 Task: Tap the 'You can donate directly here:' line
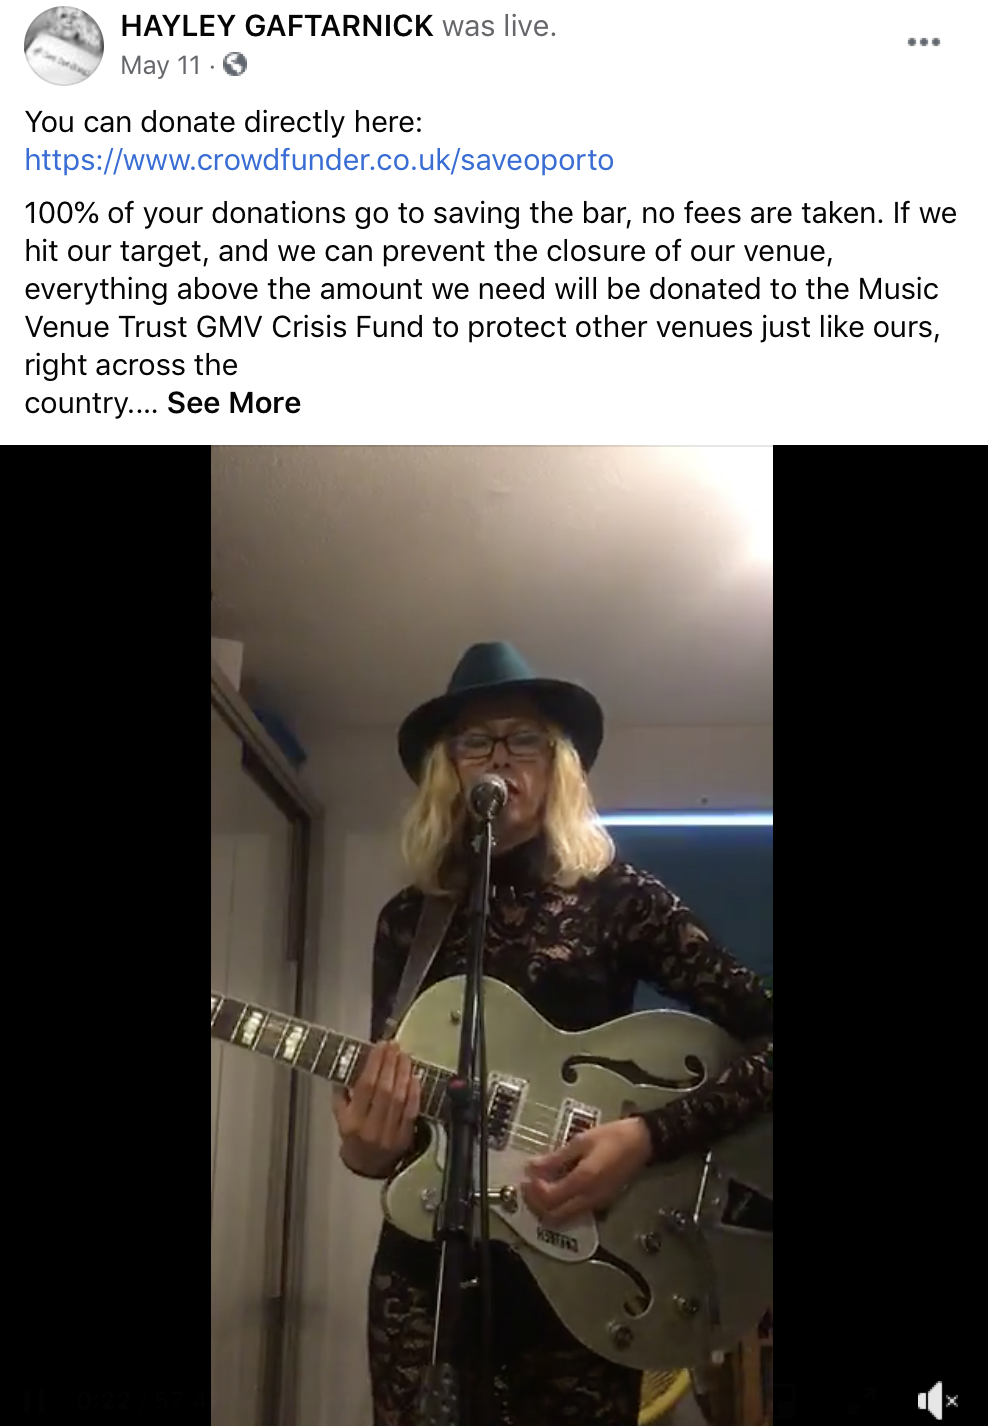pos(224,122)
